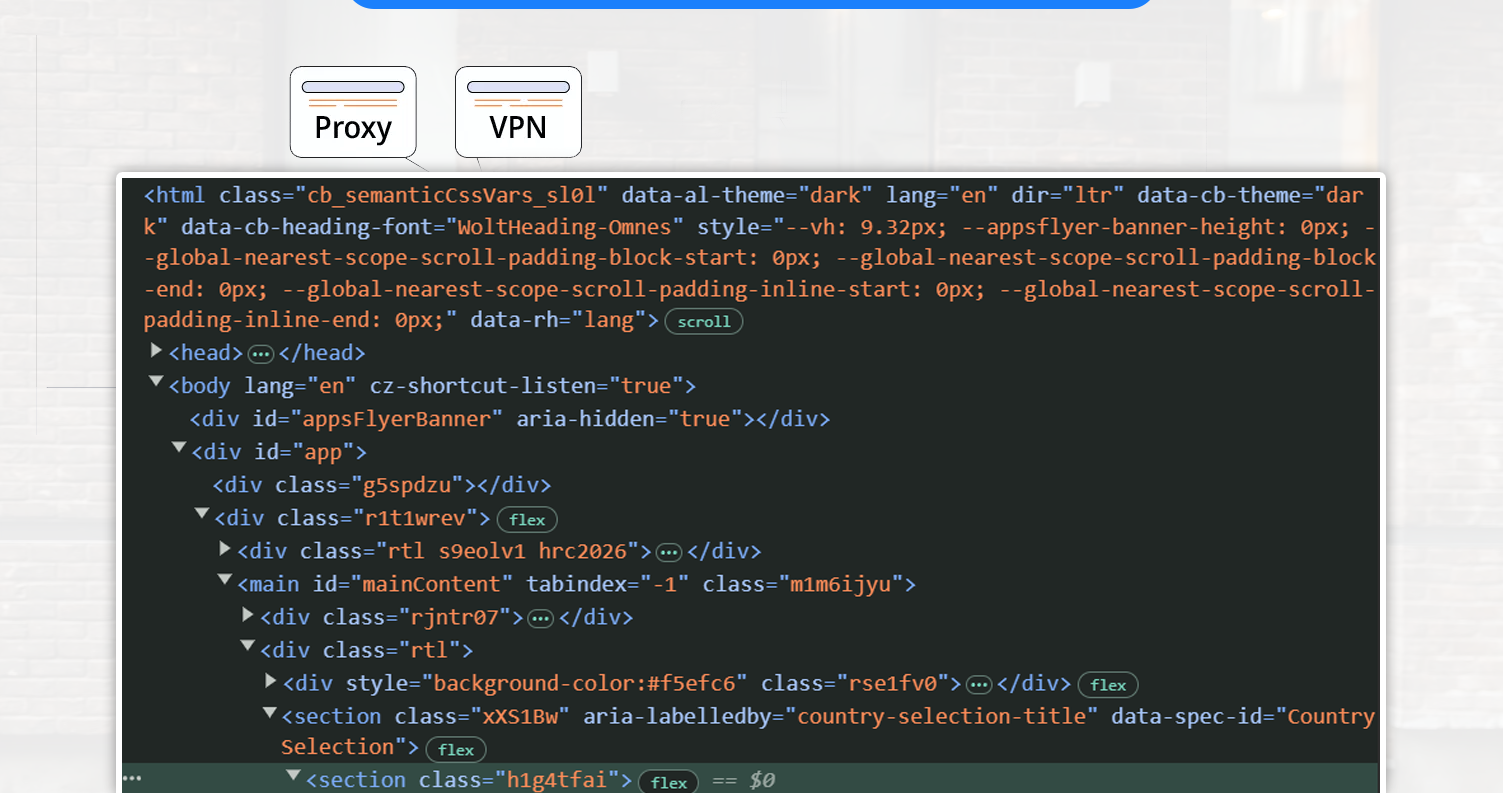Toggle the flex badge next to the rse1fv0 div
This screenshot has width=1503, height=793.
click(1108, 685)
